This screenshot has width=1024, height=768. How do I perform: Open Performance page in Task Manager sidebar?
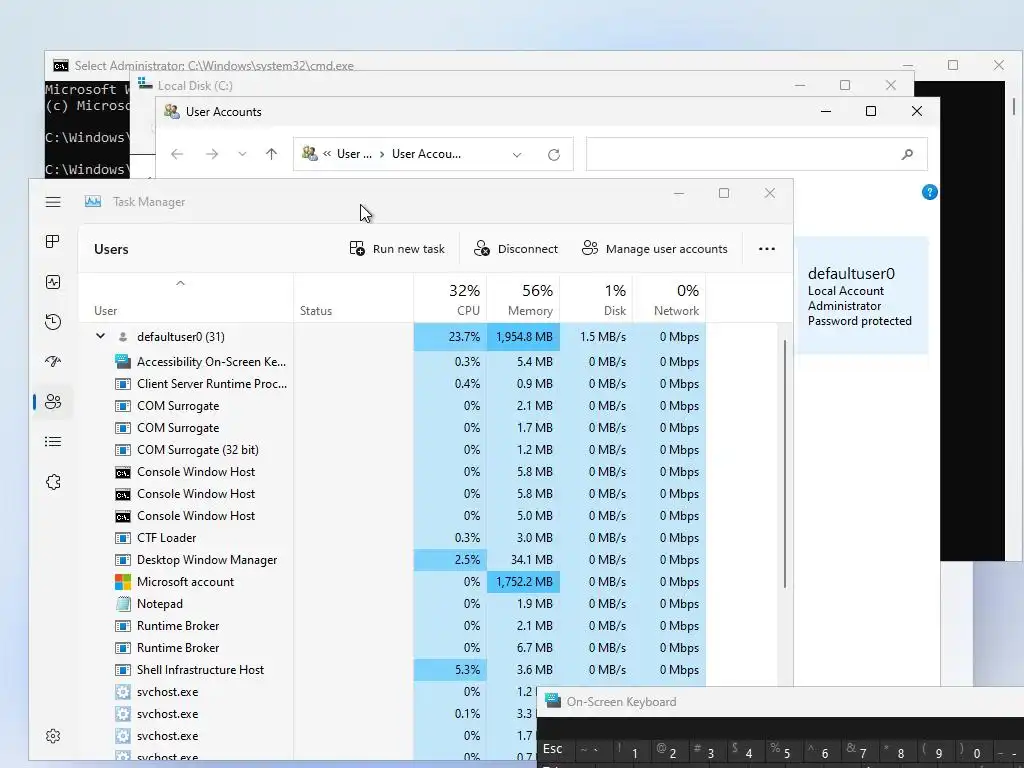[53, 281]
